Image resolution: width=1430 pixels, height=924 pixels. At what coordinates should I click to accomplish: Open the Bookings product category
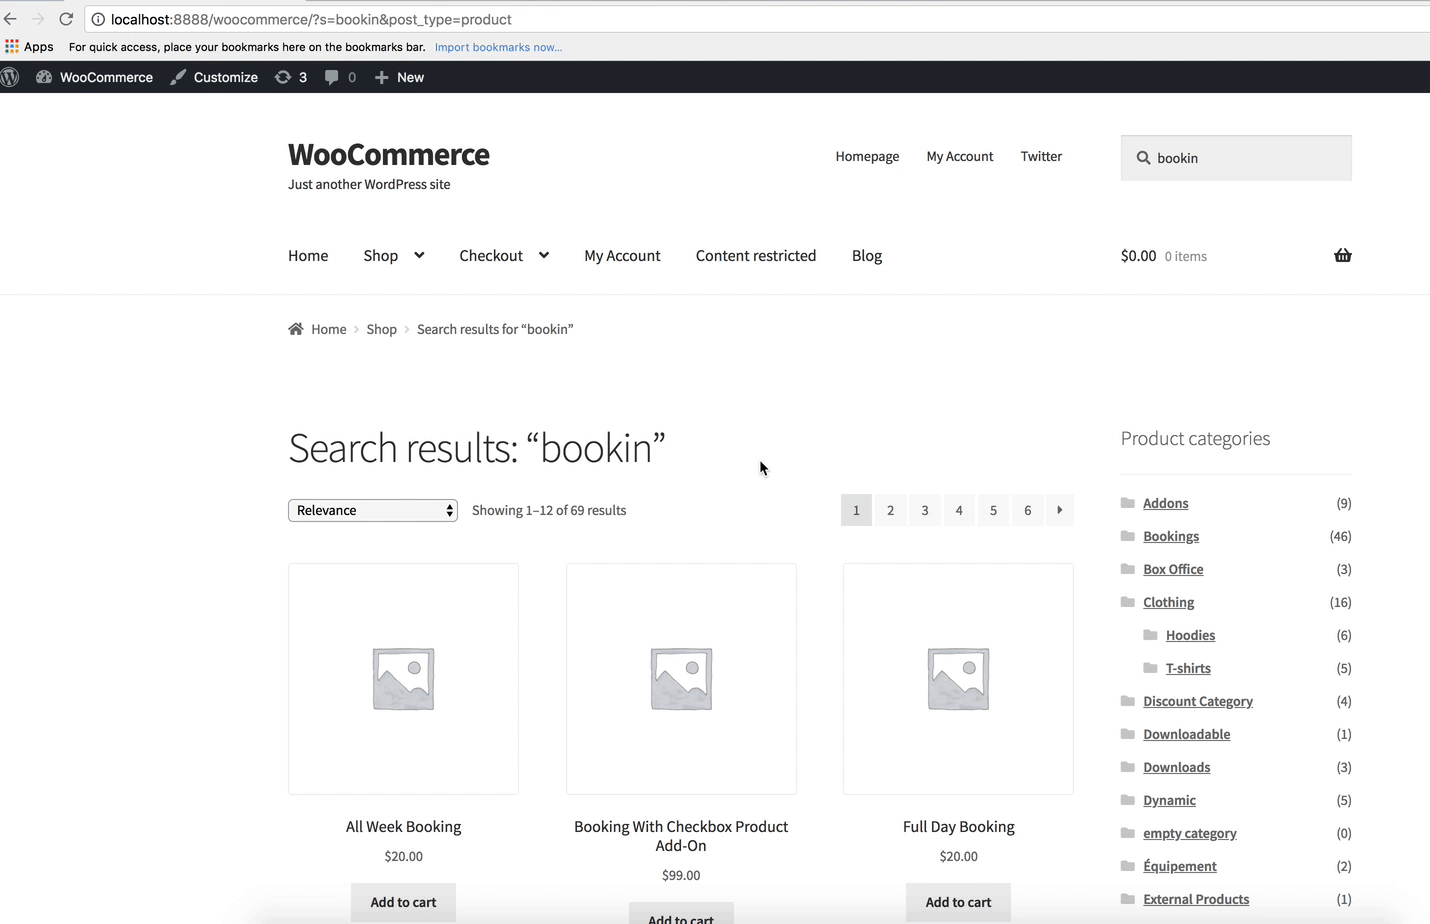(x=1171, y=536)
